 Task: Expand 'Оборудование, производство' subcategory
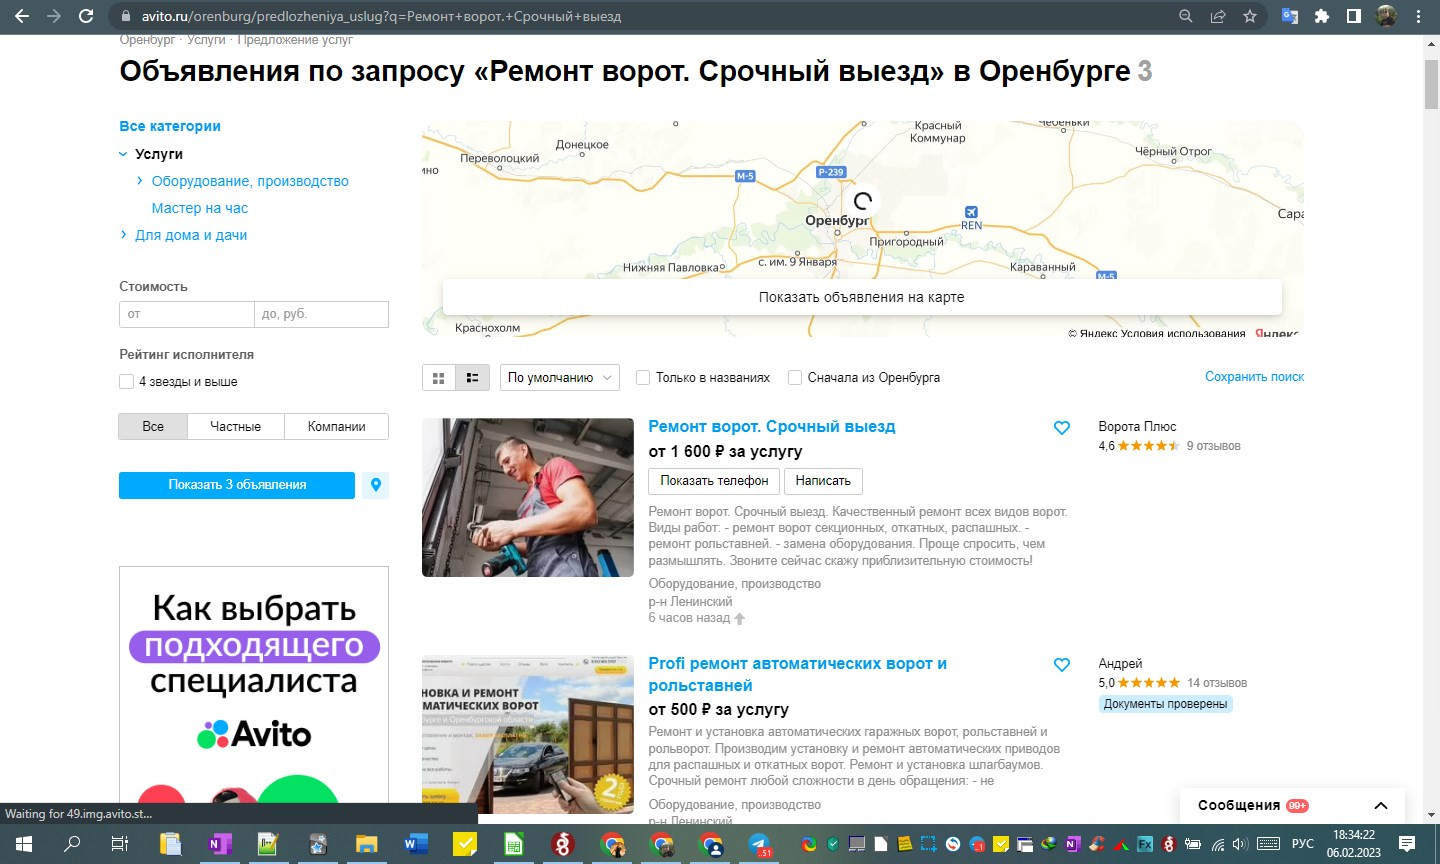[140, 181]
